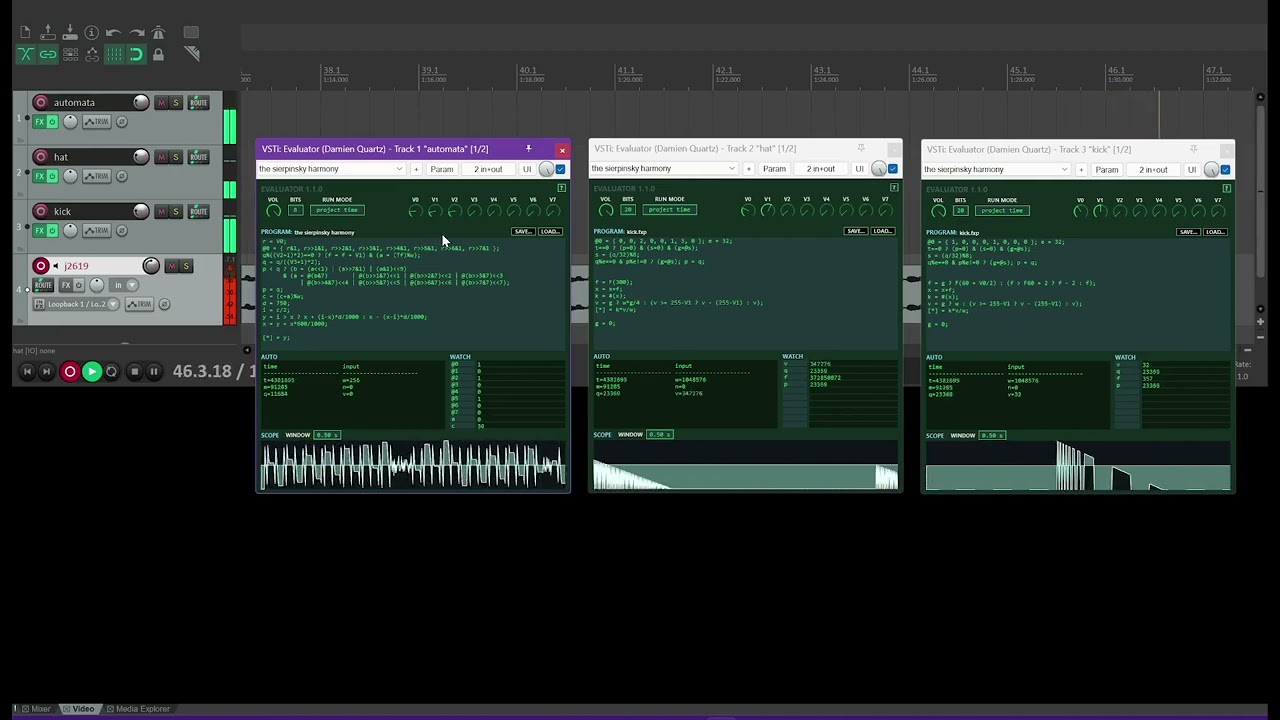The height and width of the screenshot is (720, 1280).
Task: Open ROUTE button on kick track
Action: click(x=199, y=211)
